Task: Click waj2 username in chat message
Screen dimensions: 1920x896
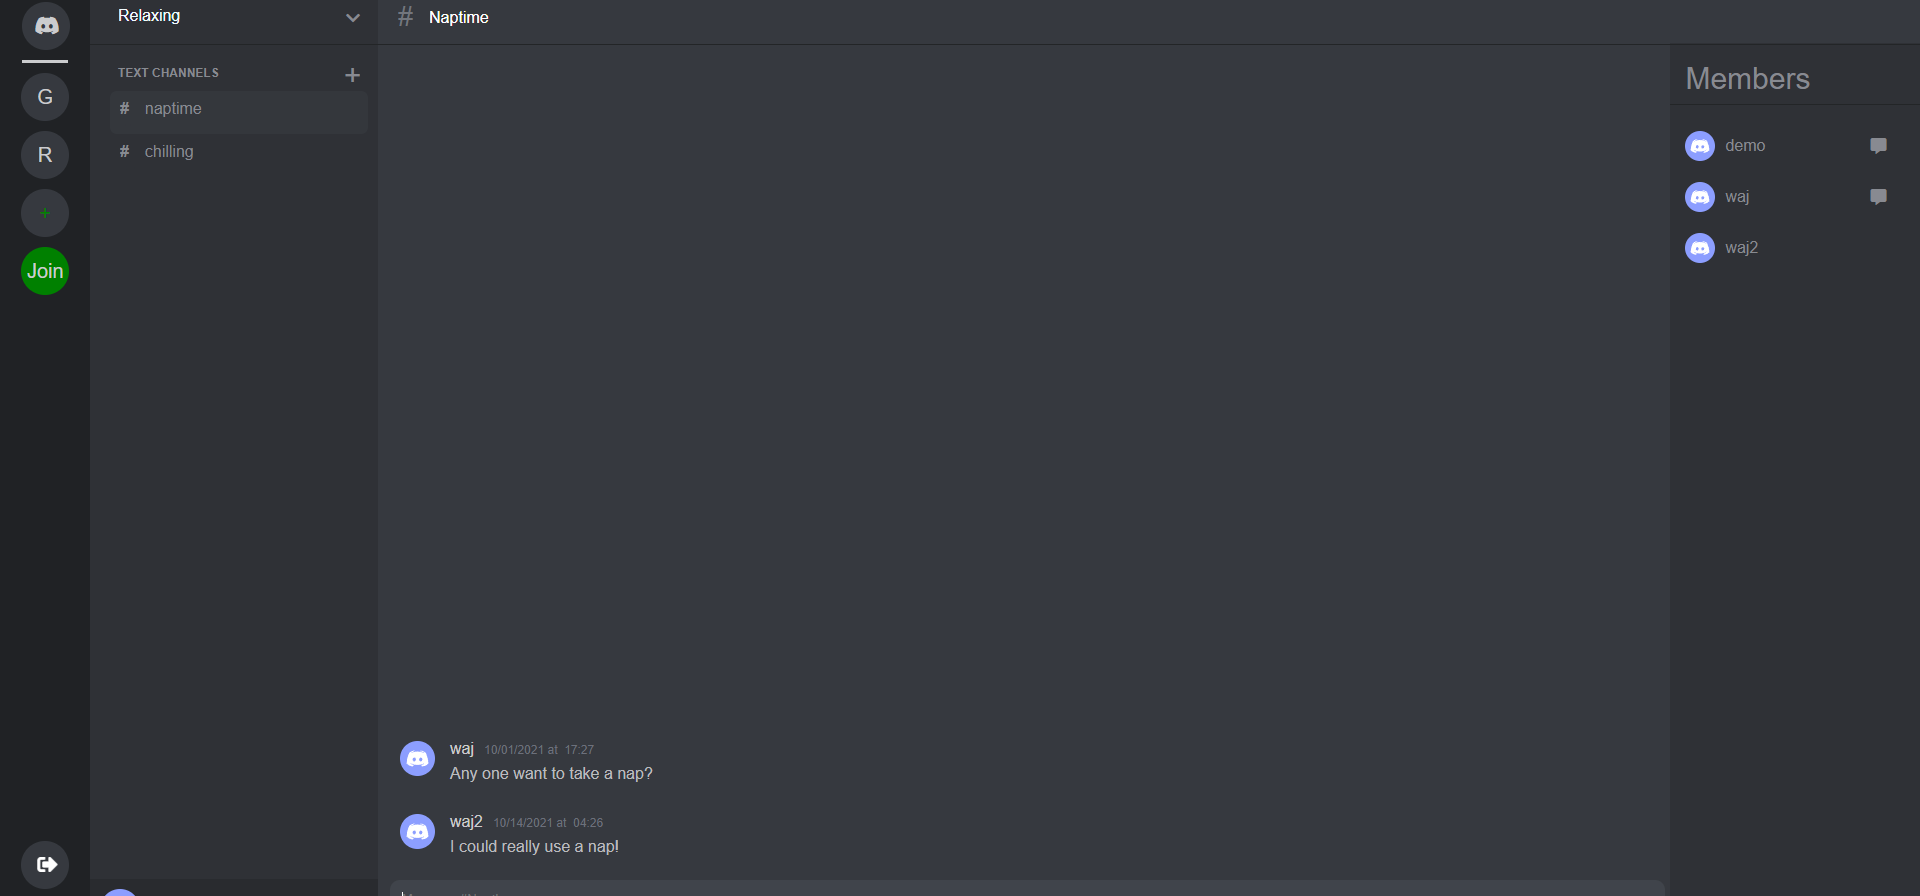Action: [466, 822]
